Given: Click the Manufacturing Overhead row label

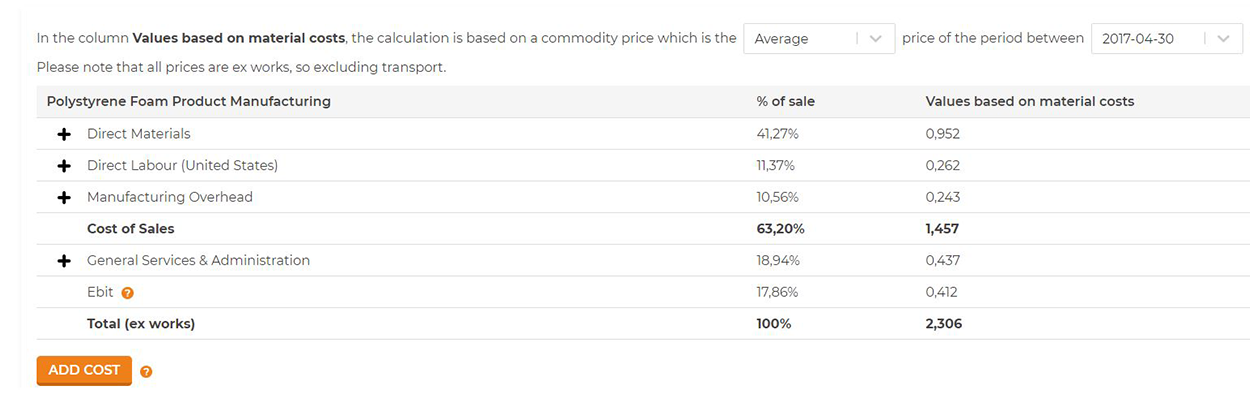Looking at the screenshot, I should (x=170, y=198).
